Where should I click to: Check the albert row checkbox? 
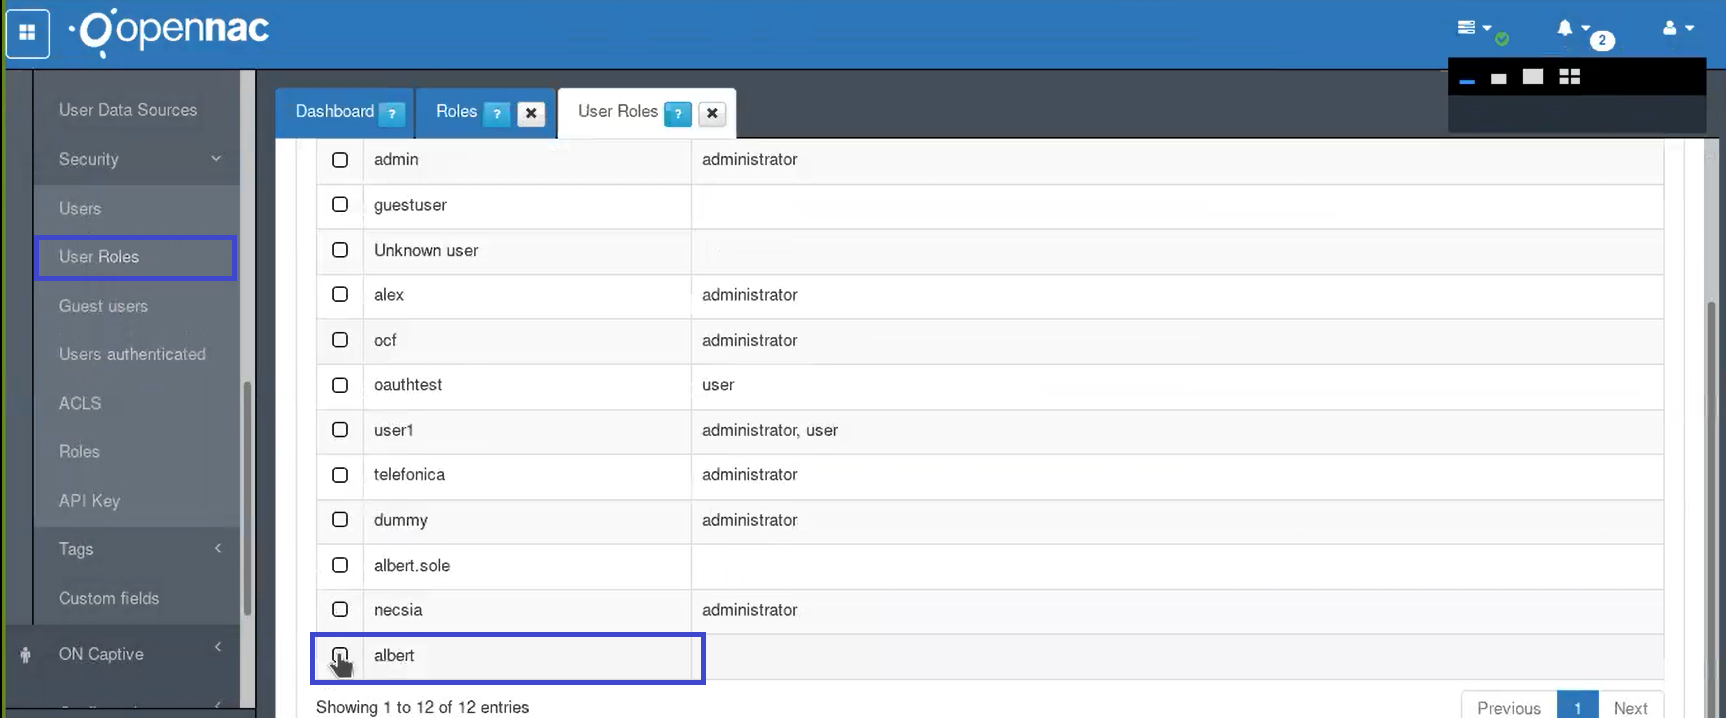[340, 656]
